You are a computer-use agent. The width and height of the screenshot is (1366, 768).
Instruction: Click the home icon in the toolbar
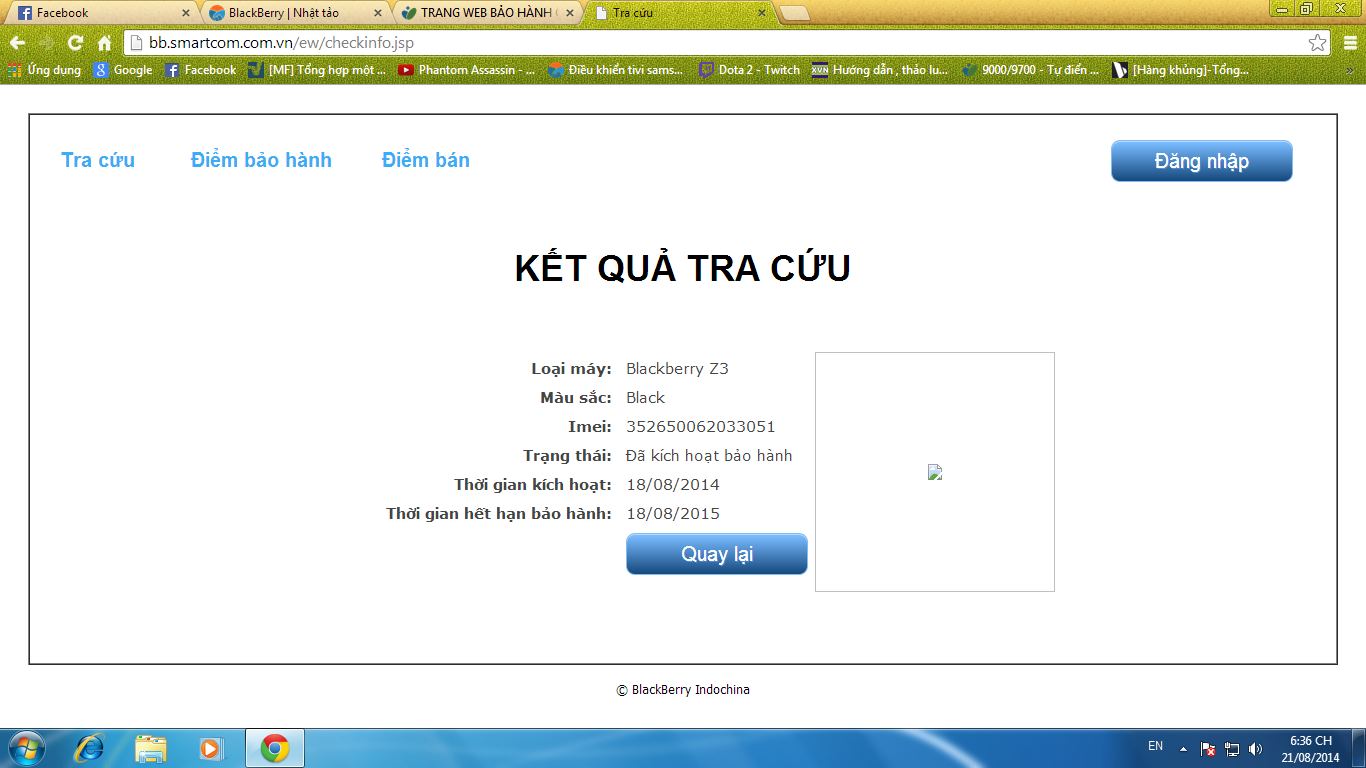coord(104,43)
